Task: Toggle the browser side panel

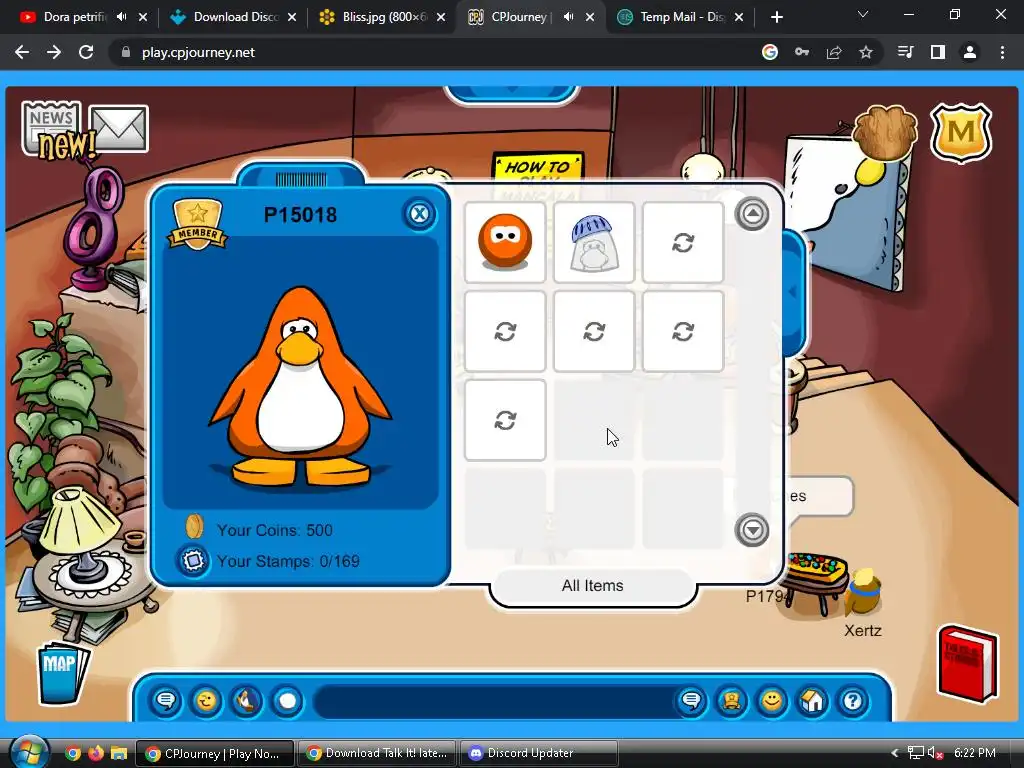Action: (x=938, y=52)
